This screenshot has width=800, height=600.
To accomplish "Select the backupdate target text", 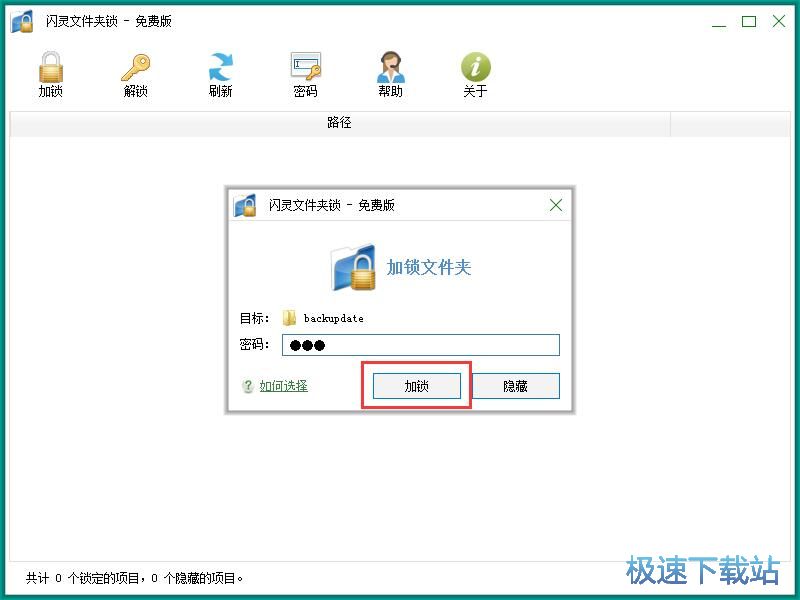I will (x=334, y=318).
